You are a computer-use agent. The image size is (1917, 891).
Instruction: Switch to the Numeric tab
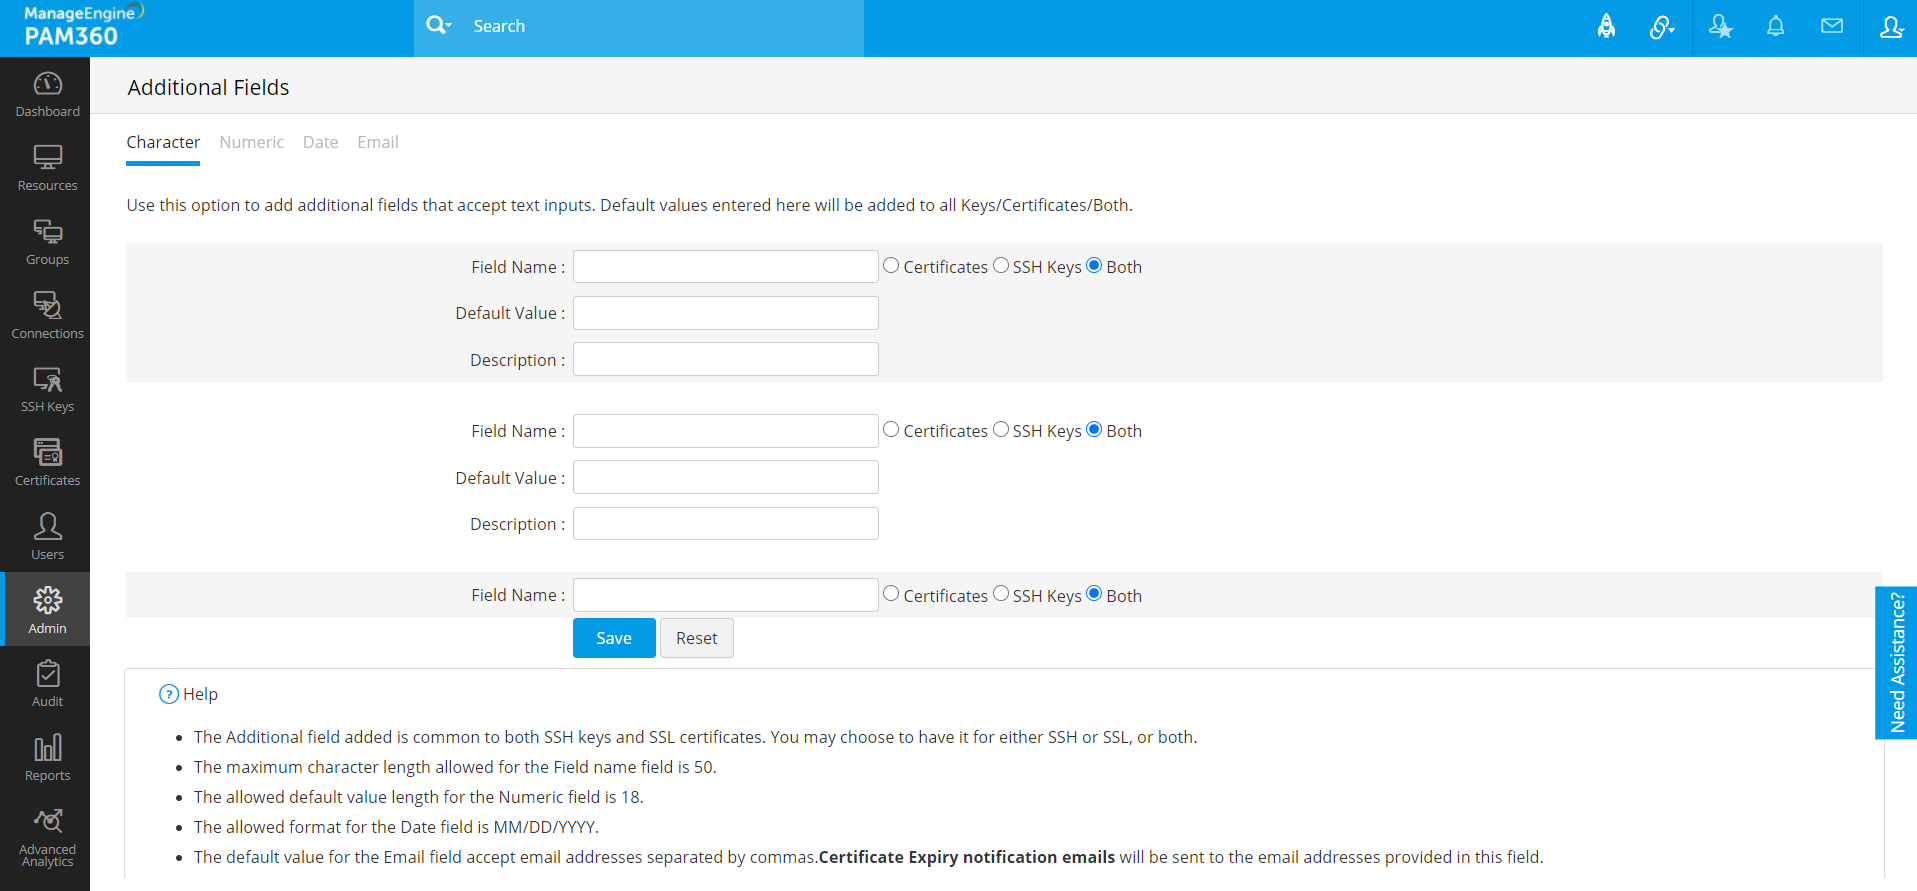(x=251, y=142)
